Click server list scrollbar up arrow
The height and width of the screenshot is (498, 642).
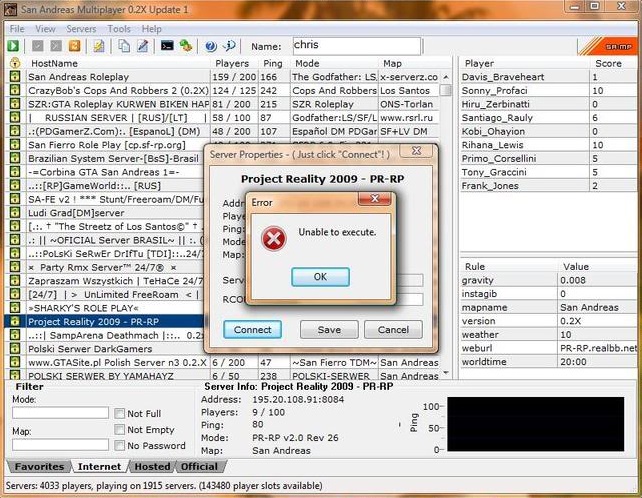point(446,77)
